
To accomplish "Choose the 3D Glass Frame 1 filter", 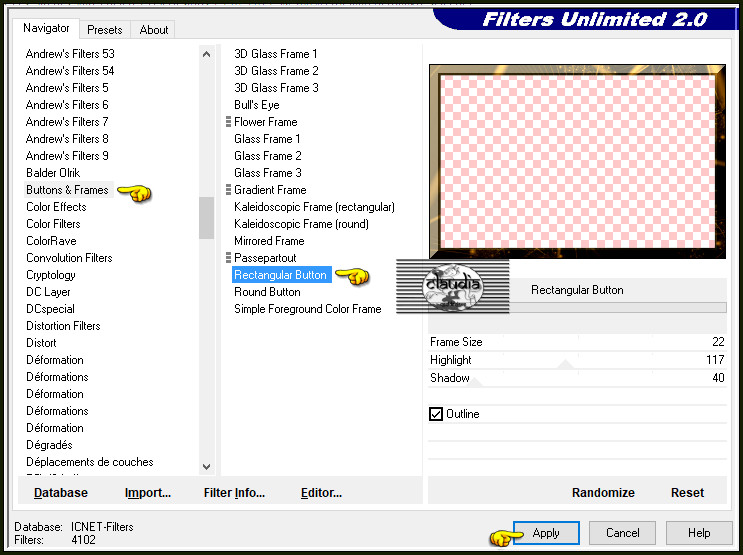I will tap(275, 54).
